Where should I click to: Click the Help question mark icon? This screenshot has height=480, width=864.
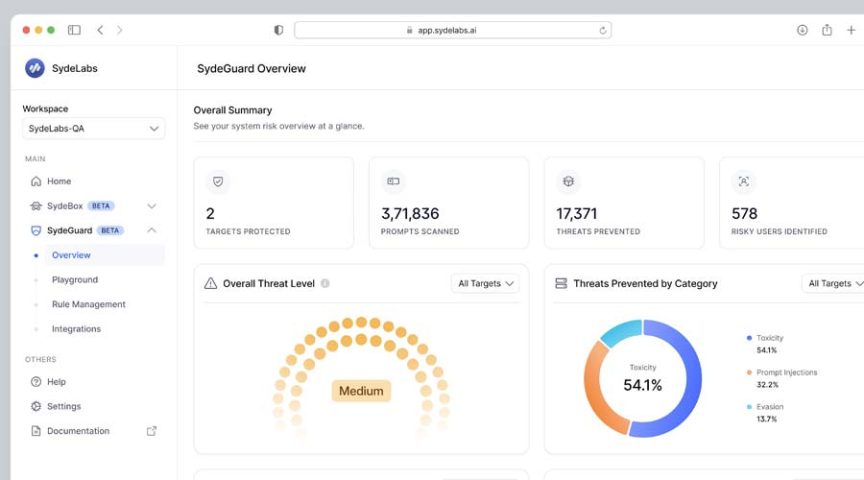(x=36, y=381)
